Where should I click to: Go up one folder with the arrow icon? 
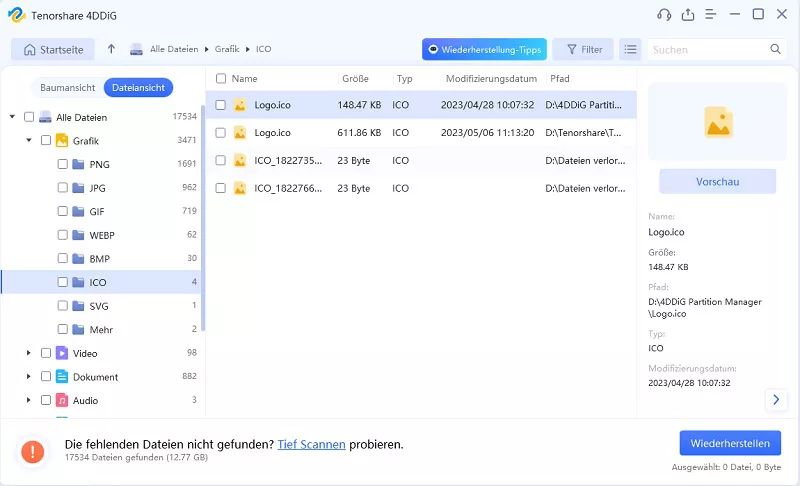(111, 49)
